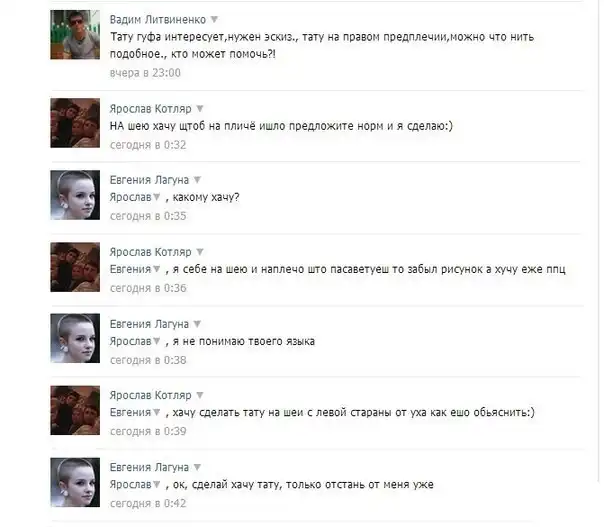Image resolution: width=604 pixels, height=527 pixels.
Task: Open Евгения Лагуна's name link at 0:38
Action: (149, 324)
